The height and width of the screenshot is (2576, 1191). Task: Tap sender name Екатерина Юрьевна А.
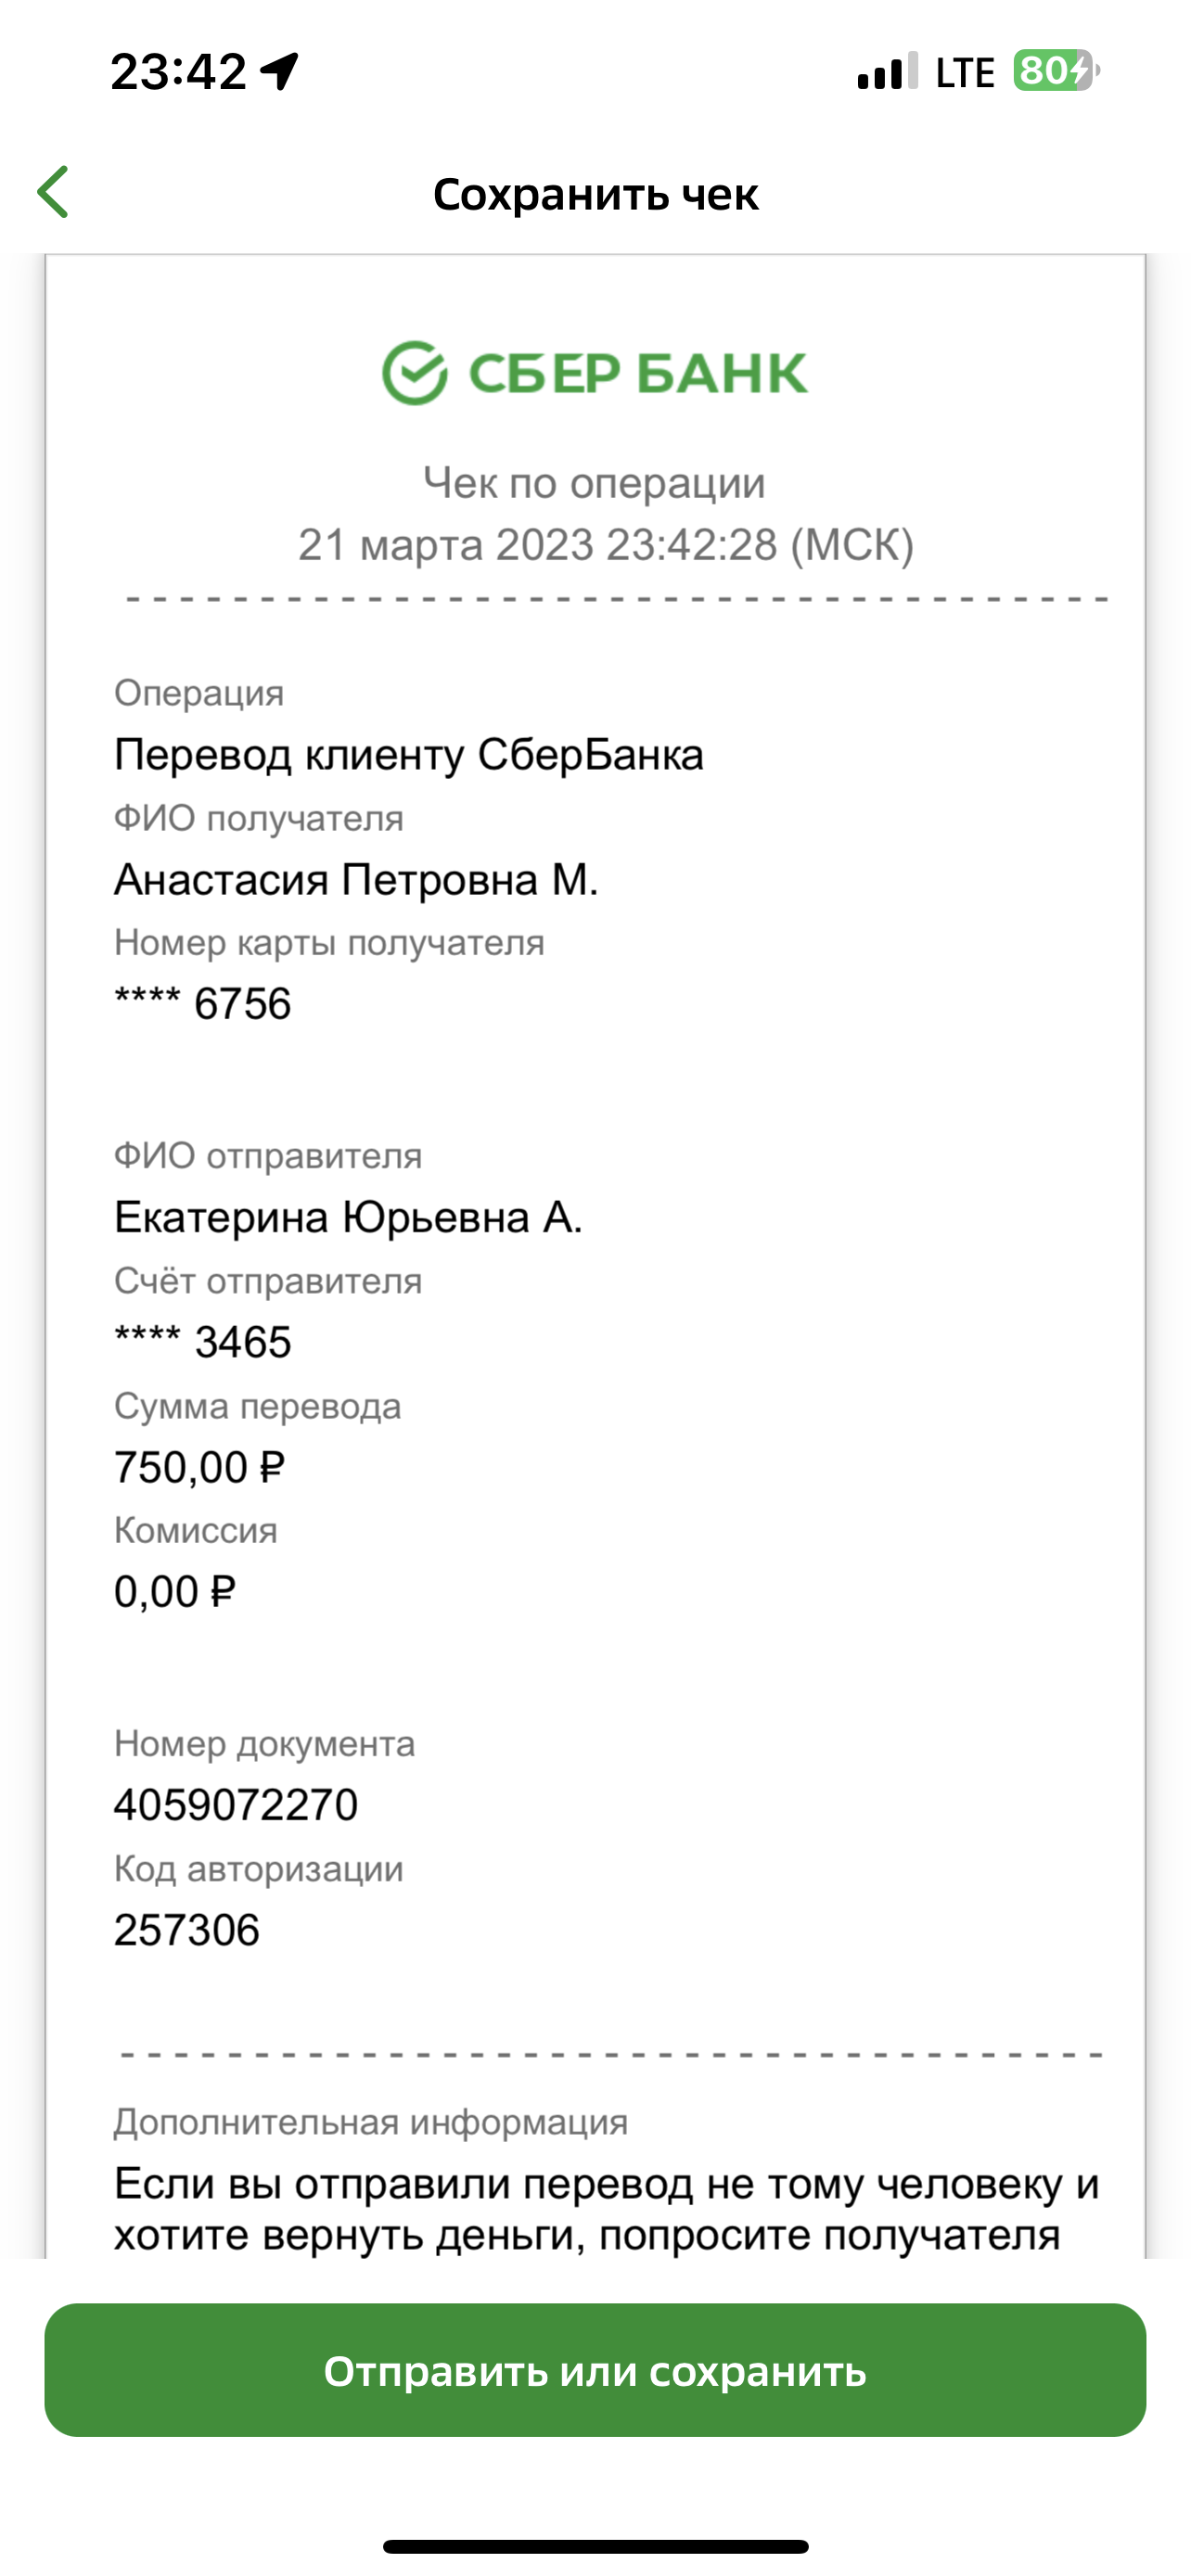coord(348,1217)
